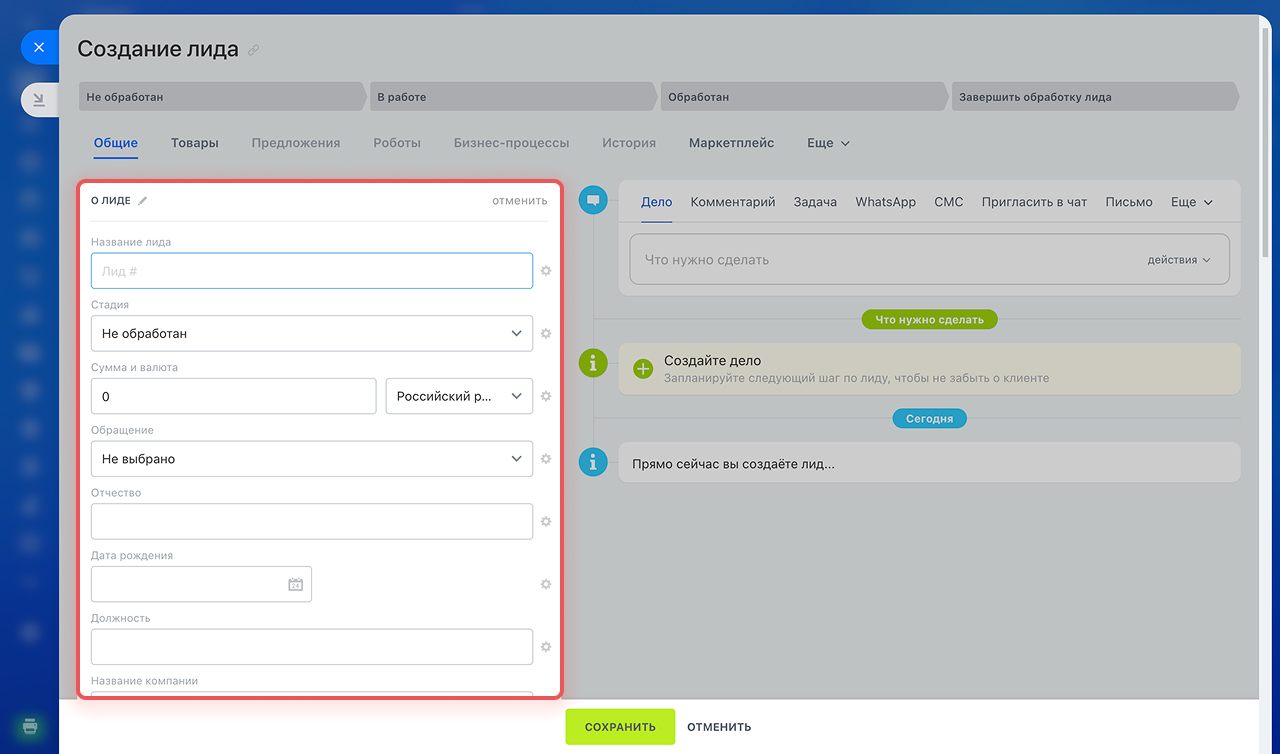1280x754 pixels.
Task: Select Письмо tab in timeline
Action: [x=1129, y=202]
